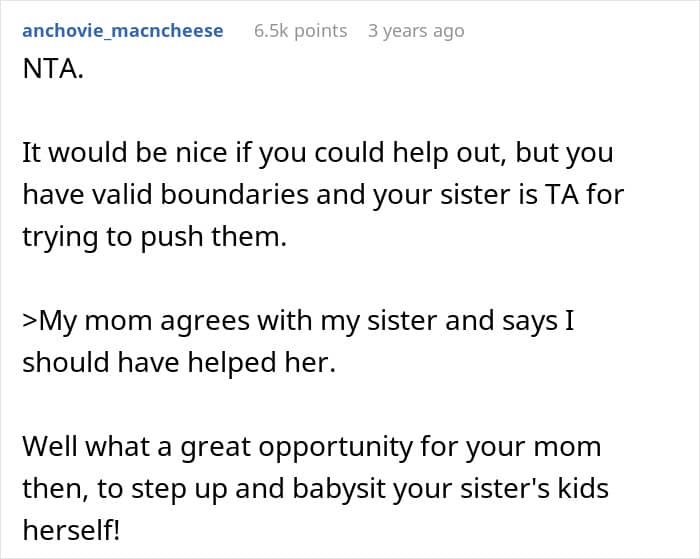Open anchovie_macncheese user profile link
Viewport: 700px width, 559px height.
click(123, 31)
